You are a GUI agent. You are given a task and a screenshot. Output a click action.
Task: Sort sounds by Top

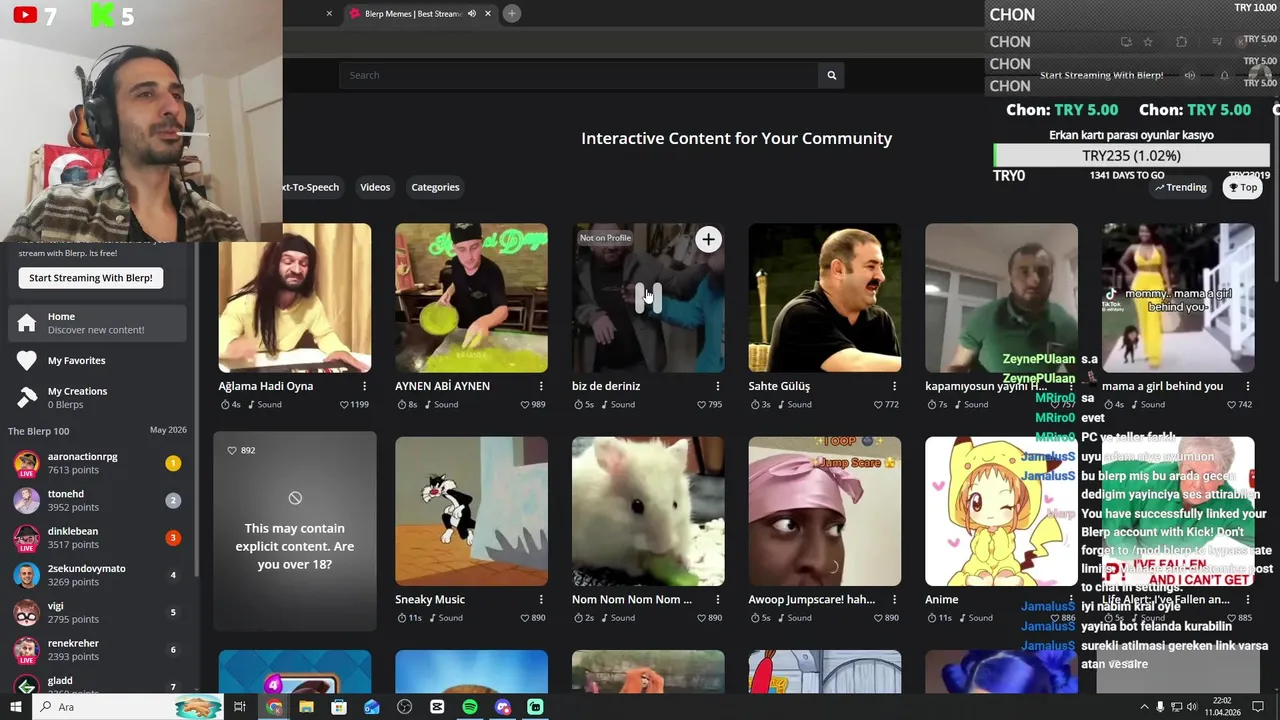(x=1243, y=187)
